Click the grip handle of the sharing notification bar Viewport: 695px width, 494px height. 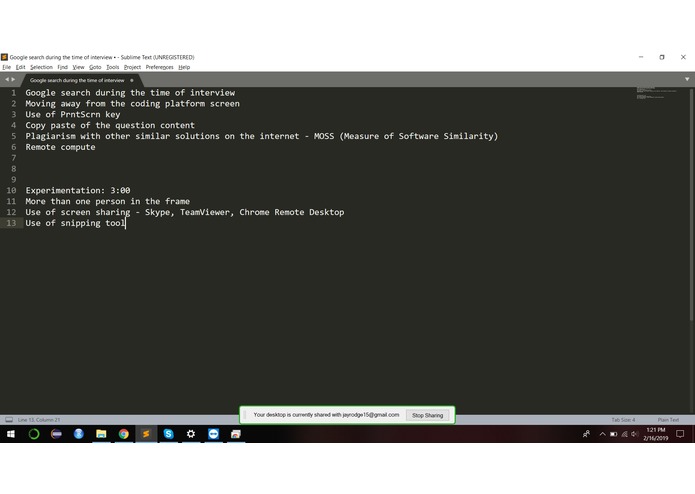tap(245, 415)
